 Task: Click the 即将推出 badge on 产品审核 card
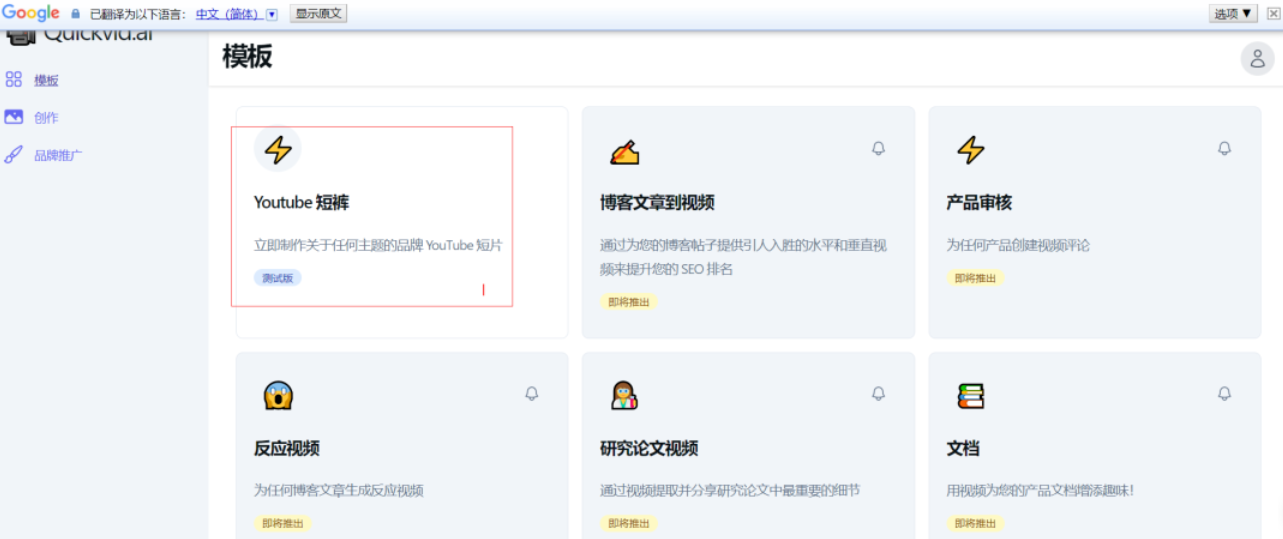click(x=975, y=278)
